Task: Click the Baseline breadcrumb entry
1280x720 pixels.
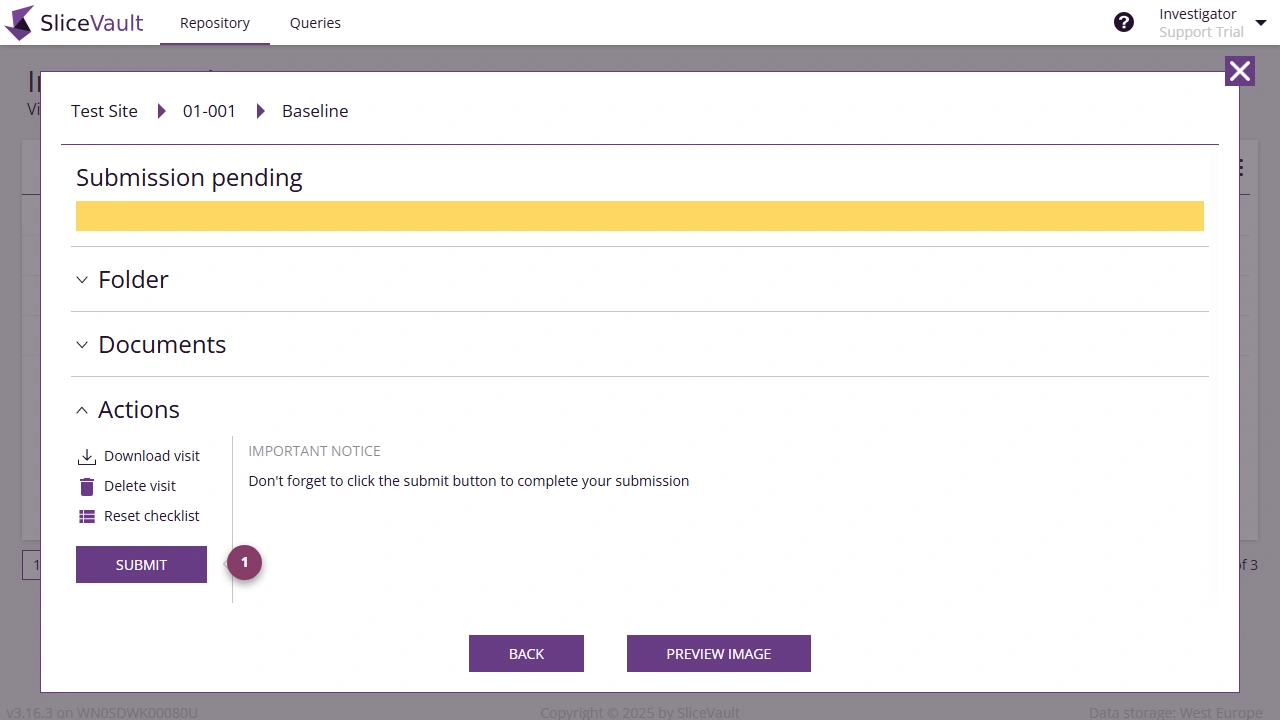Action: (315, 111)
